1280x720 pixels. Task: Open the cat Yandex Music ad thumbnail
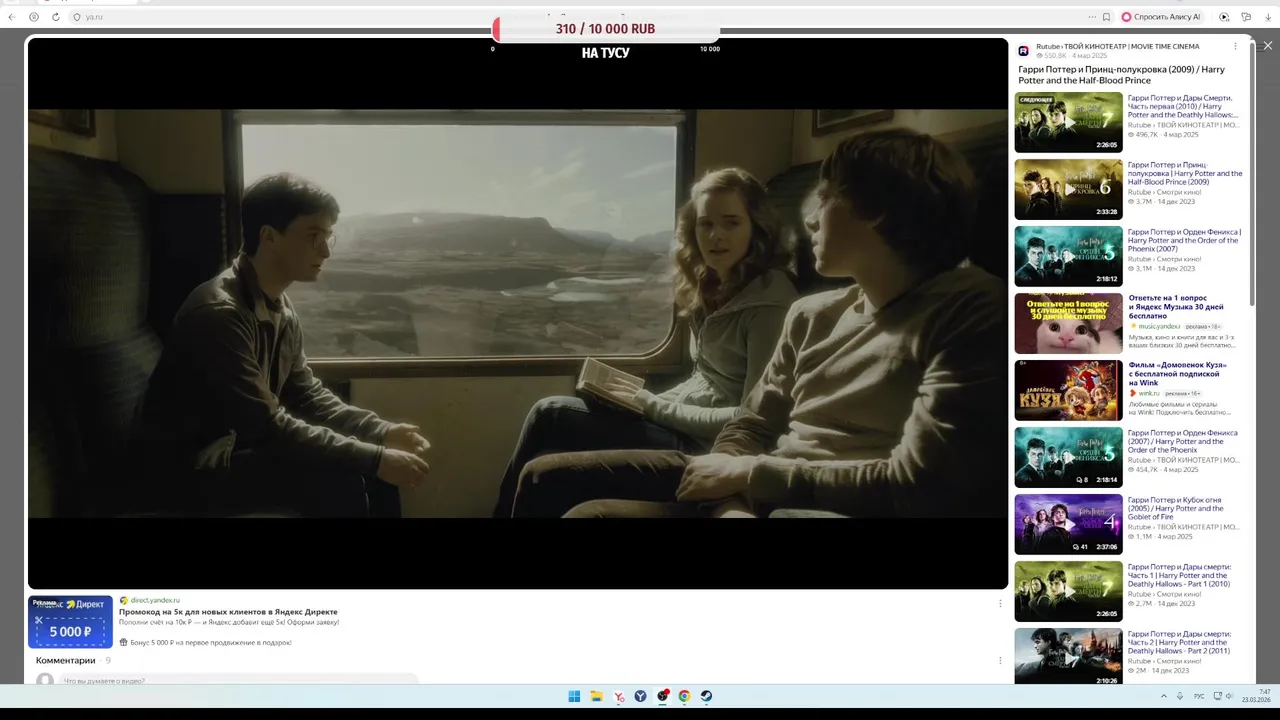pyautogui.click(x=1068, y=323)
